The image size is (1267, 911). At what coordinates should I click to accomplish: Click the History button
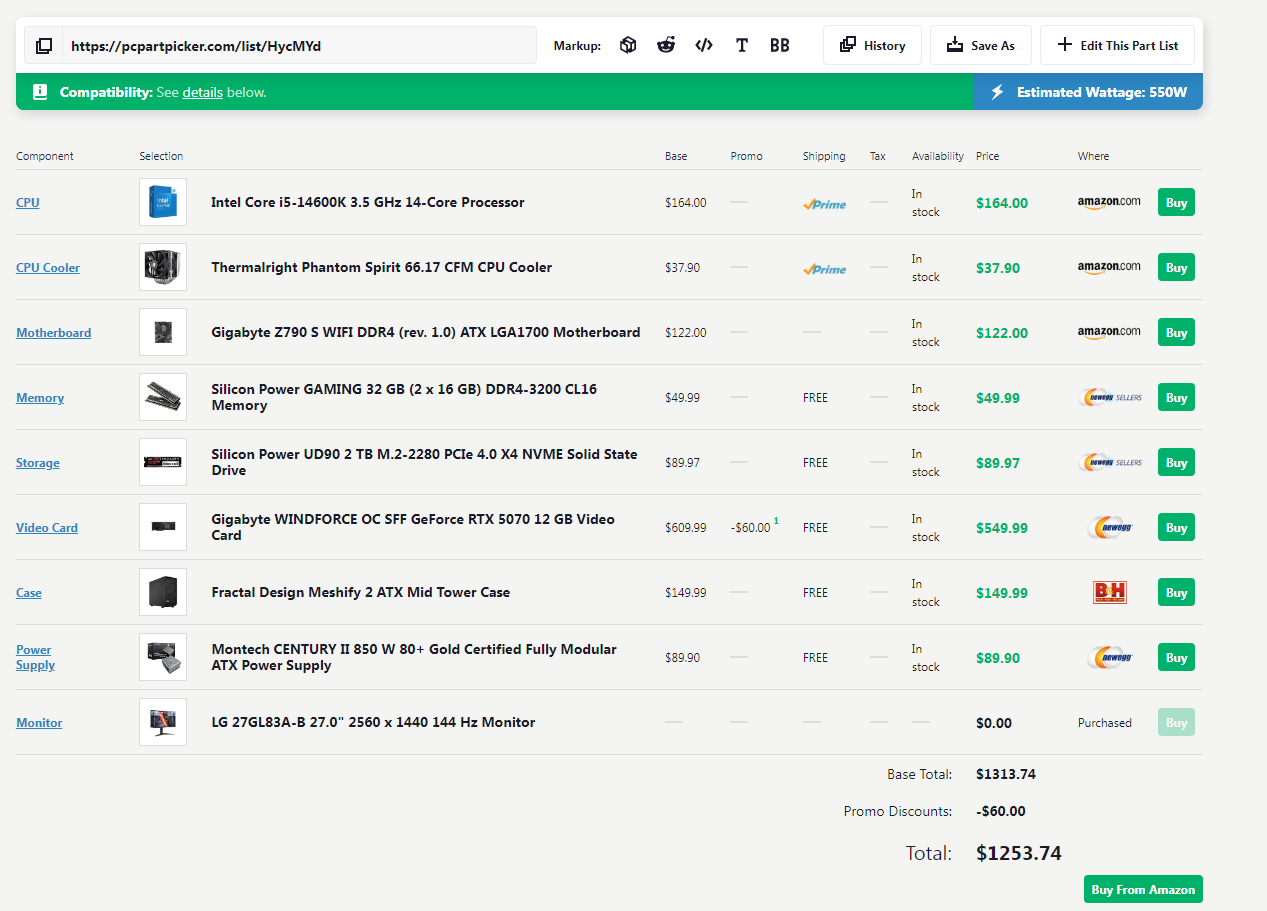pyautogui.click(x=872, y=45)
